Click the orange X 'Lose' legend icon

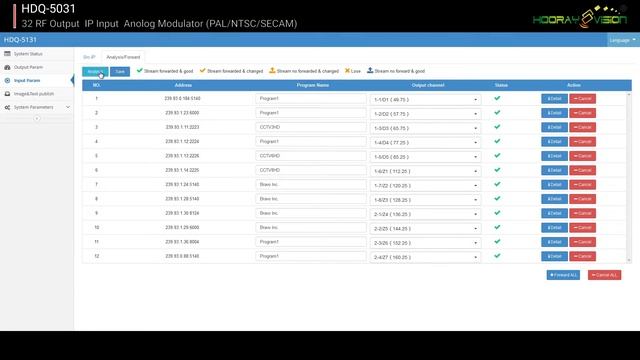tap(347, 71)
